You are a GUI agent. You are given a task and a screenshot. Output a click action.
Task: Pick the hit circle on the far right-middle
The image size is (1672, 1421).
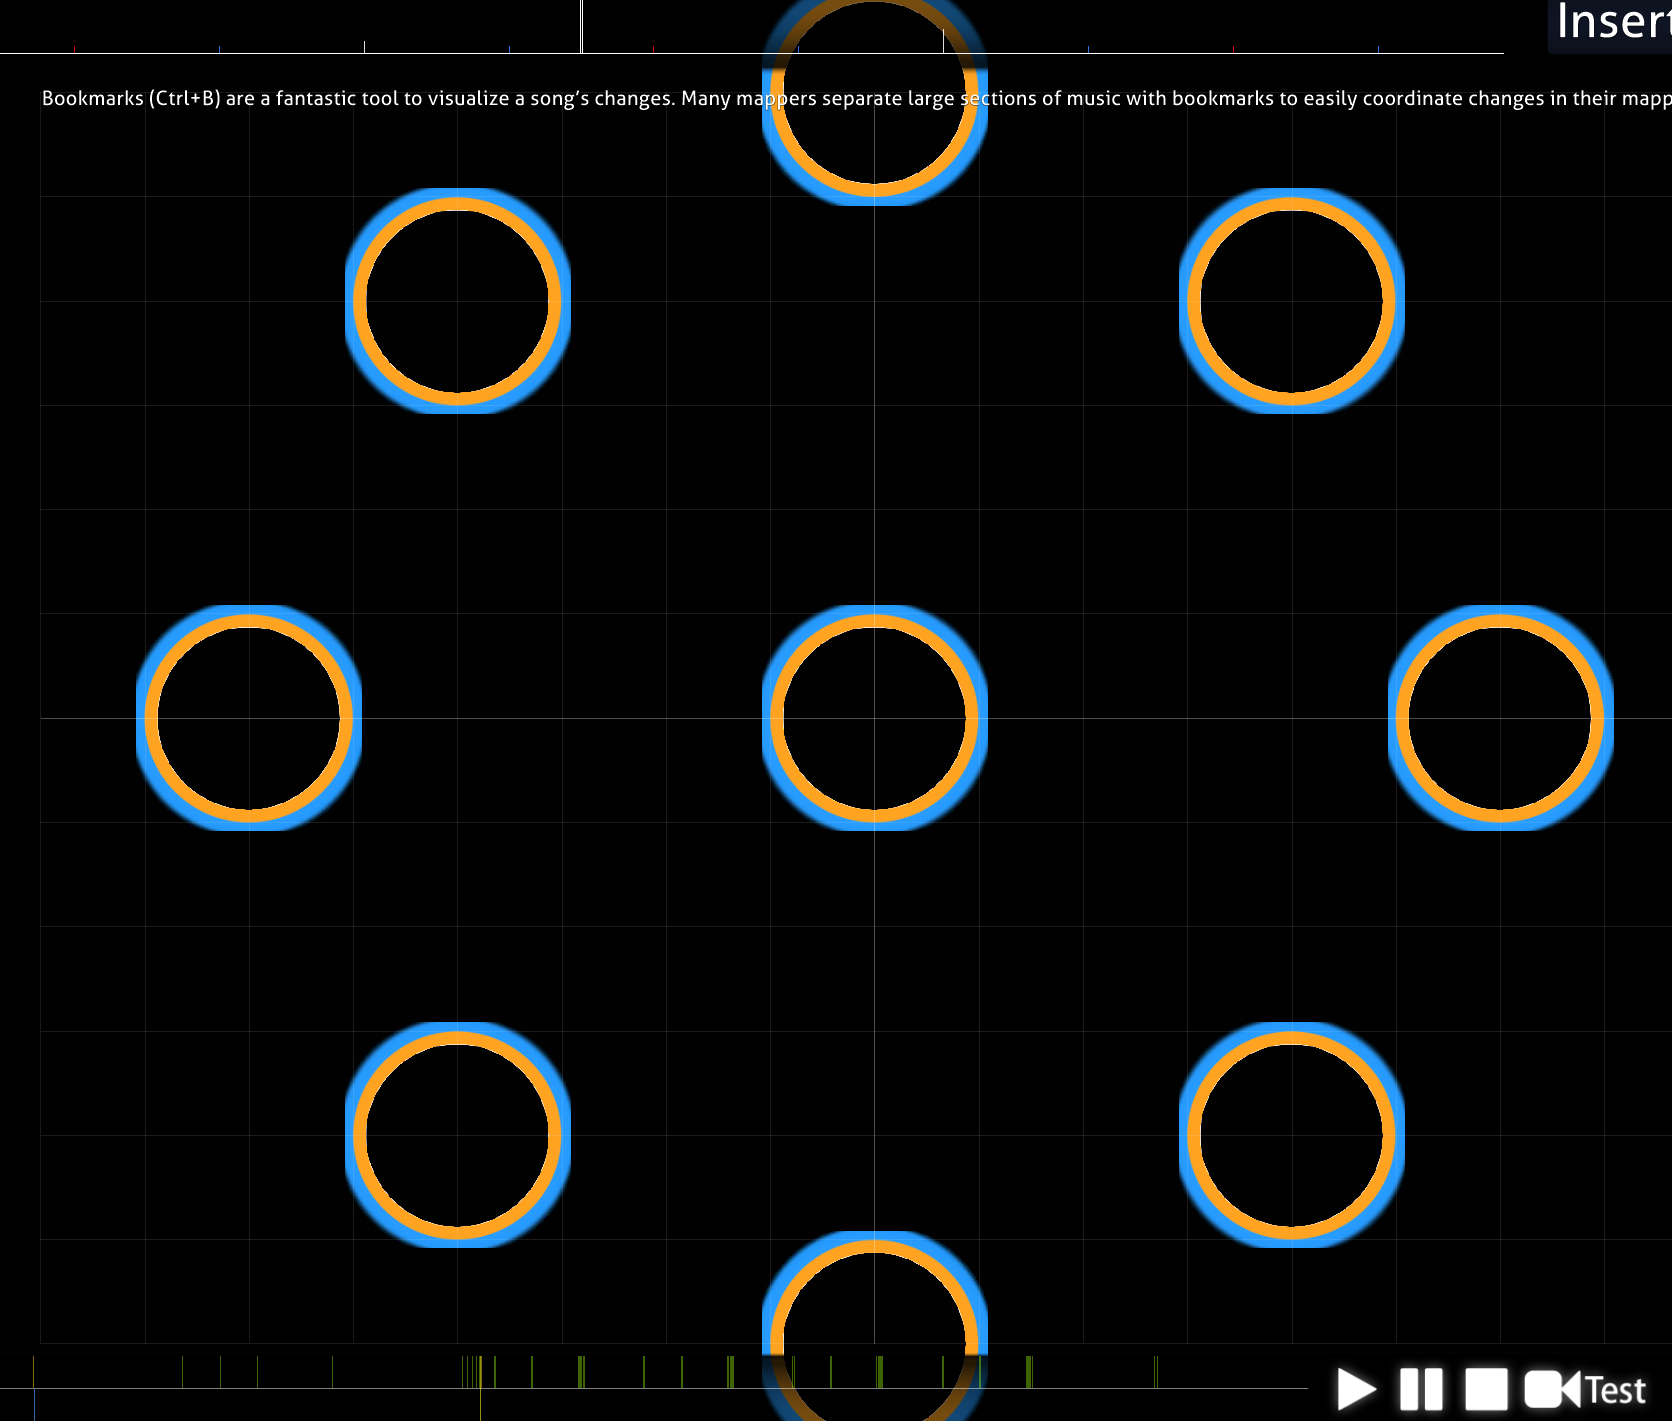click(x=1500, y=717)
